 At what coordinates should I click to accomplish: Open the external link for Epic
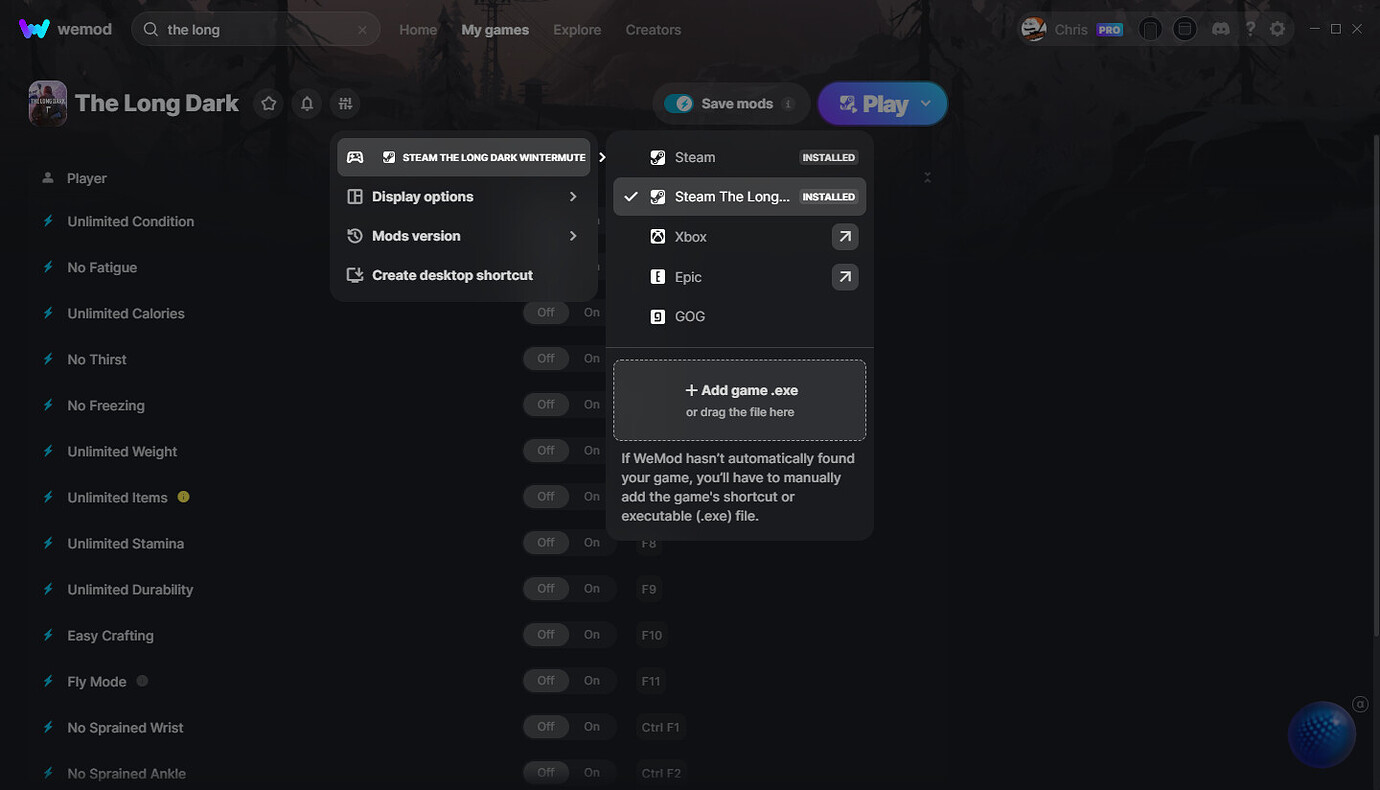(845, 277)
